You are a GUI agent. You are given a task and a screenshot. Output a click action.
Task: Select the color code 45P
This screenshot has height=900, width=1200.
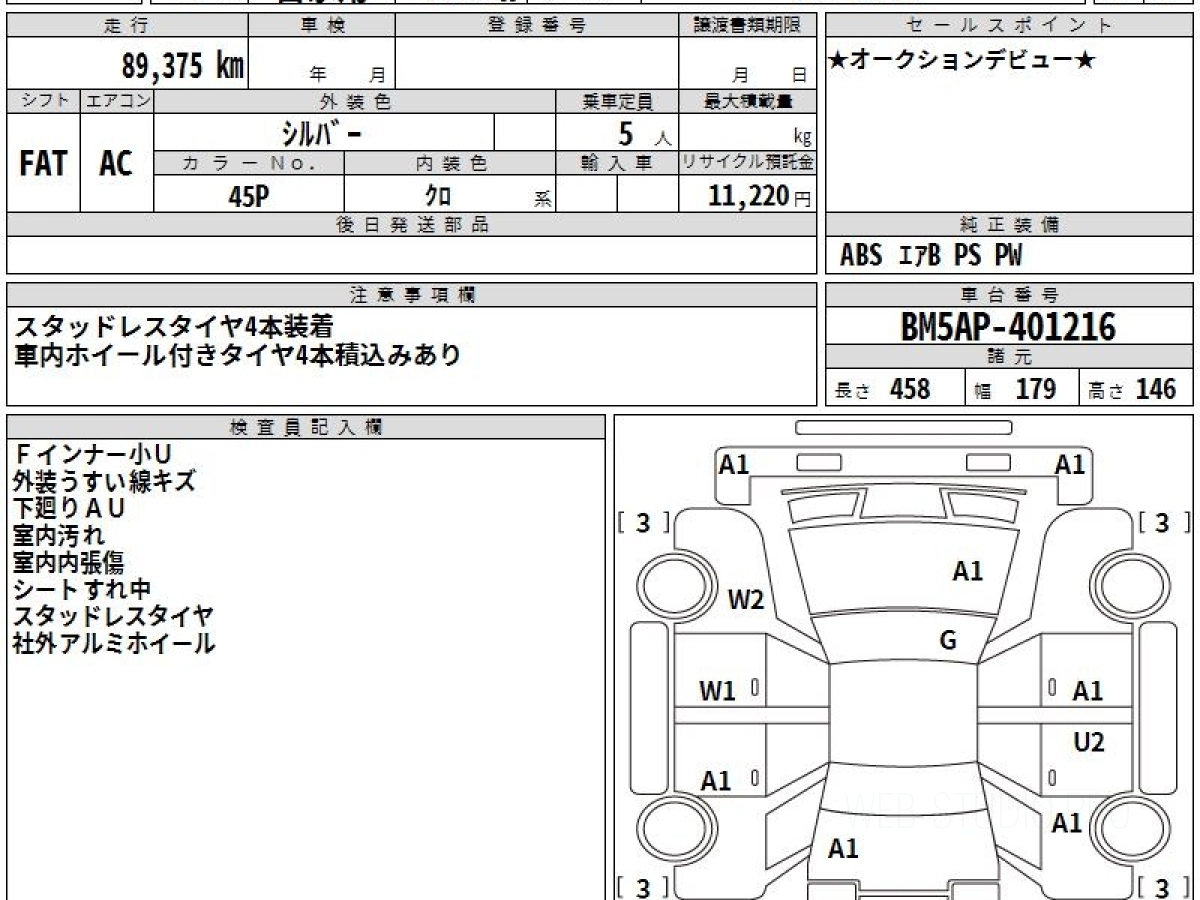[x=248, y=196]
